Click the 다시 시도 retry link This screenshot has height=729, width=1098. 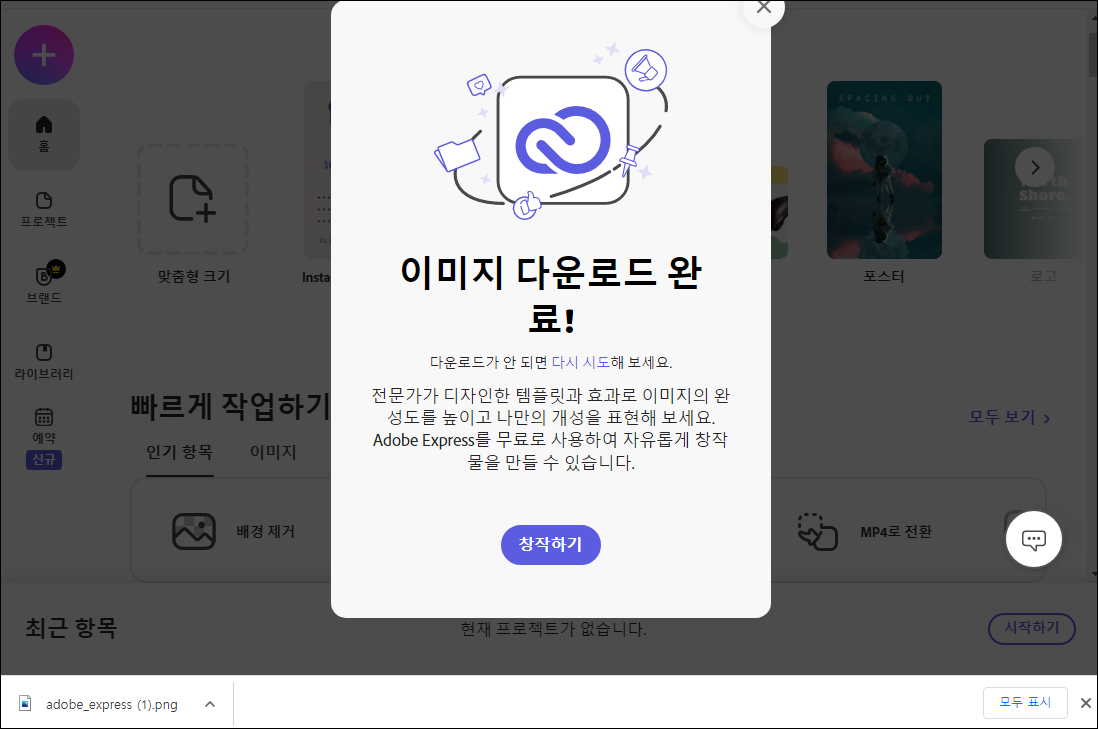pos(581,362)
